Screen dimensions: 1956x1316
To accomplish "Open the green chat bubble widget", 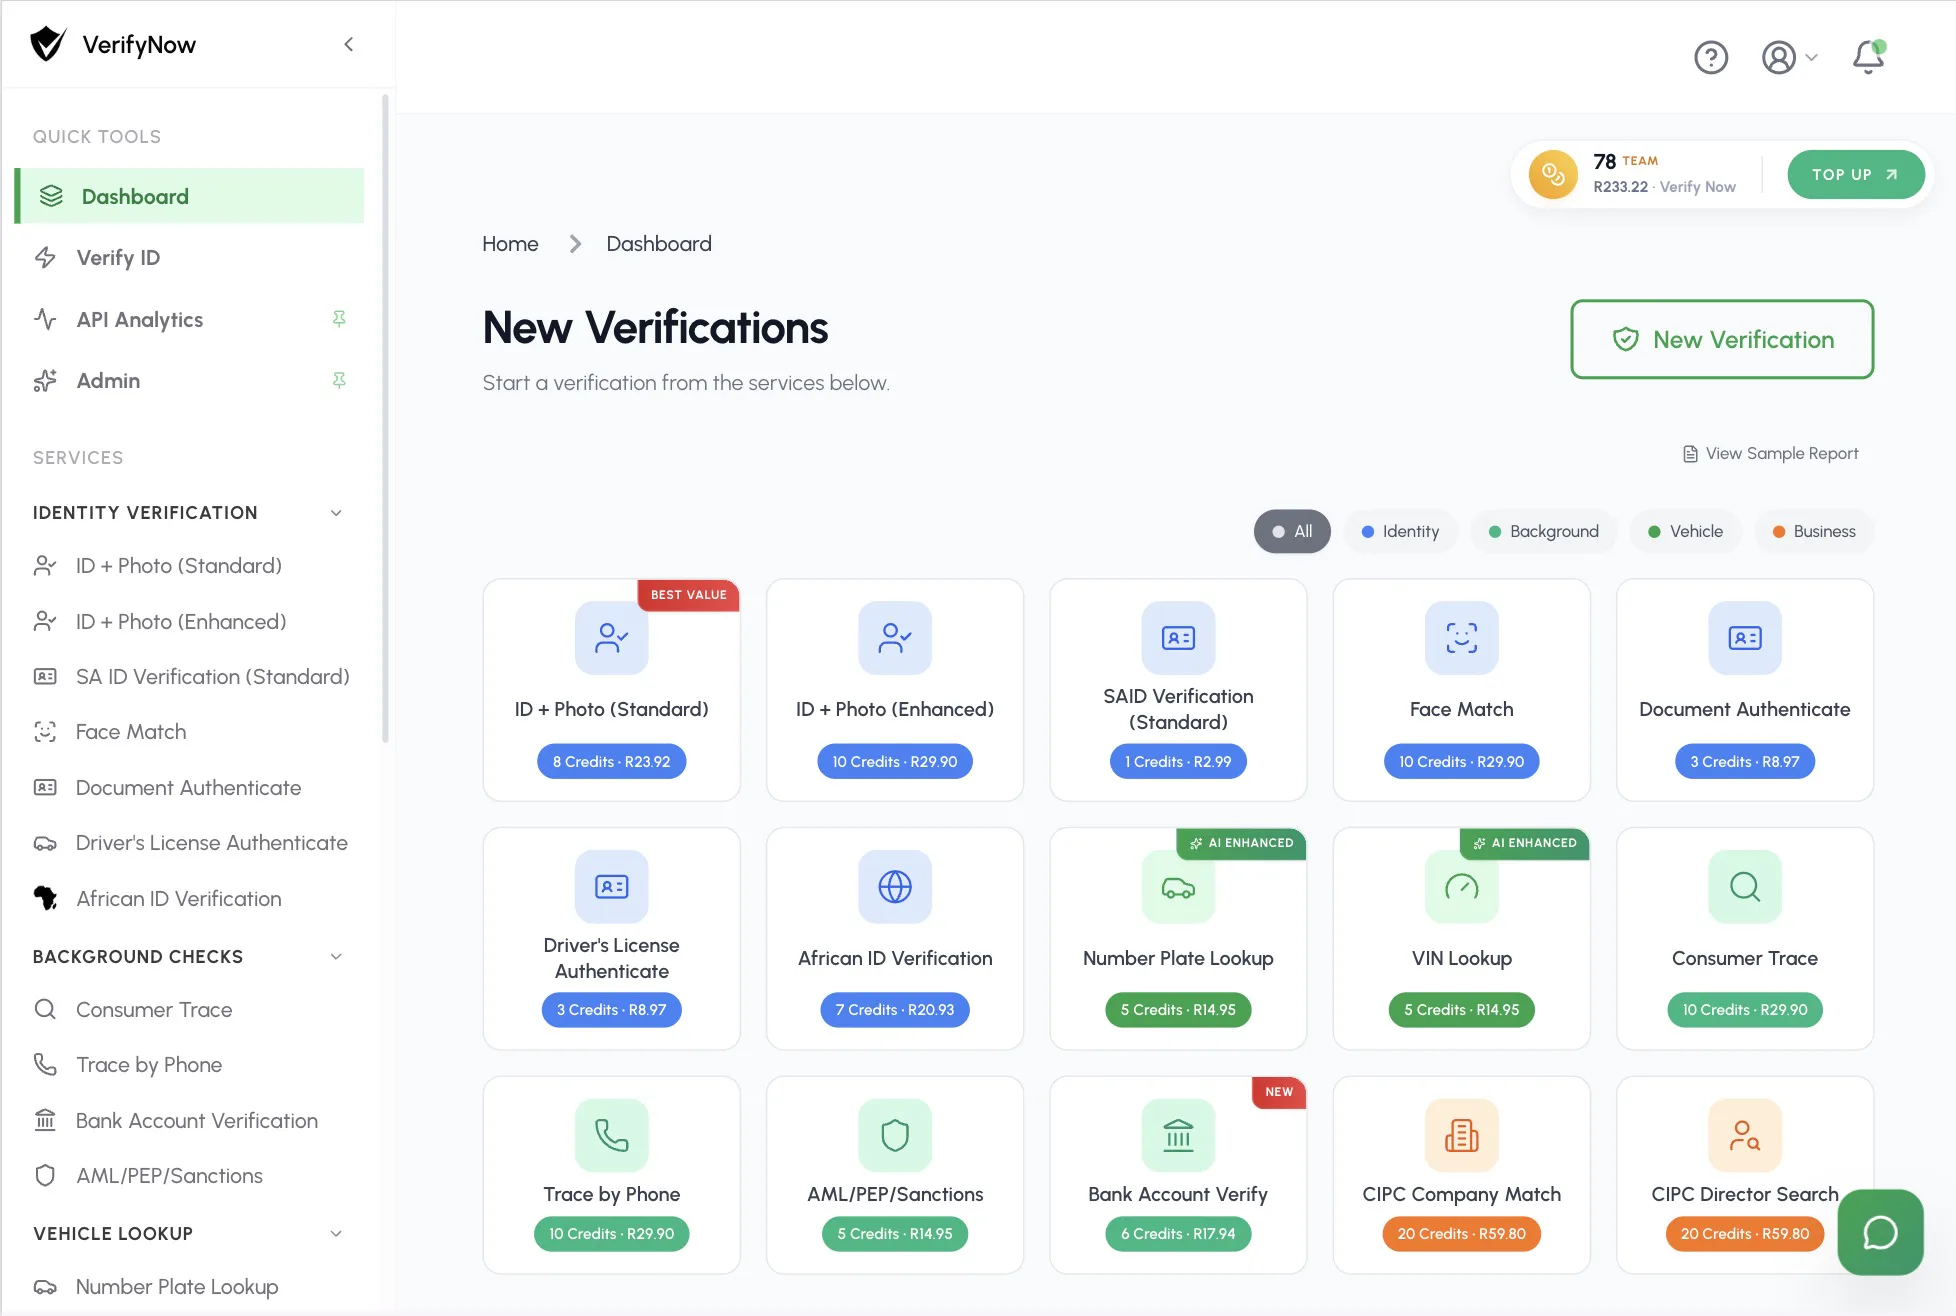I will [1880, 1232].
